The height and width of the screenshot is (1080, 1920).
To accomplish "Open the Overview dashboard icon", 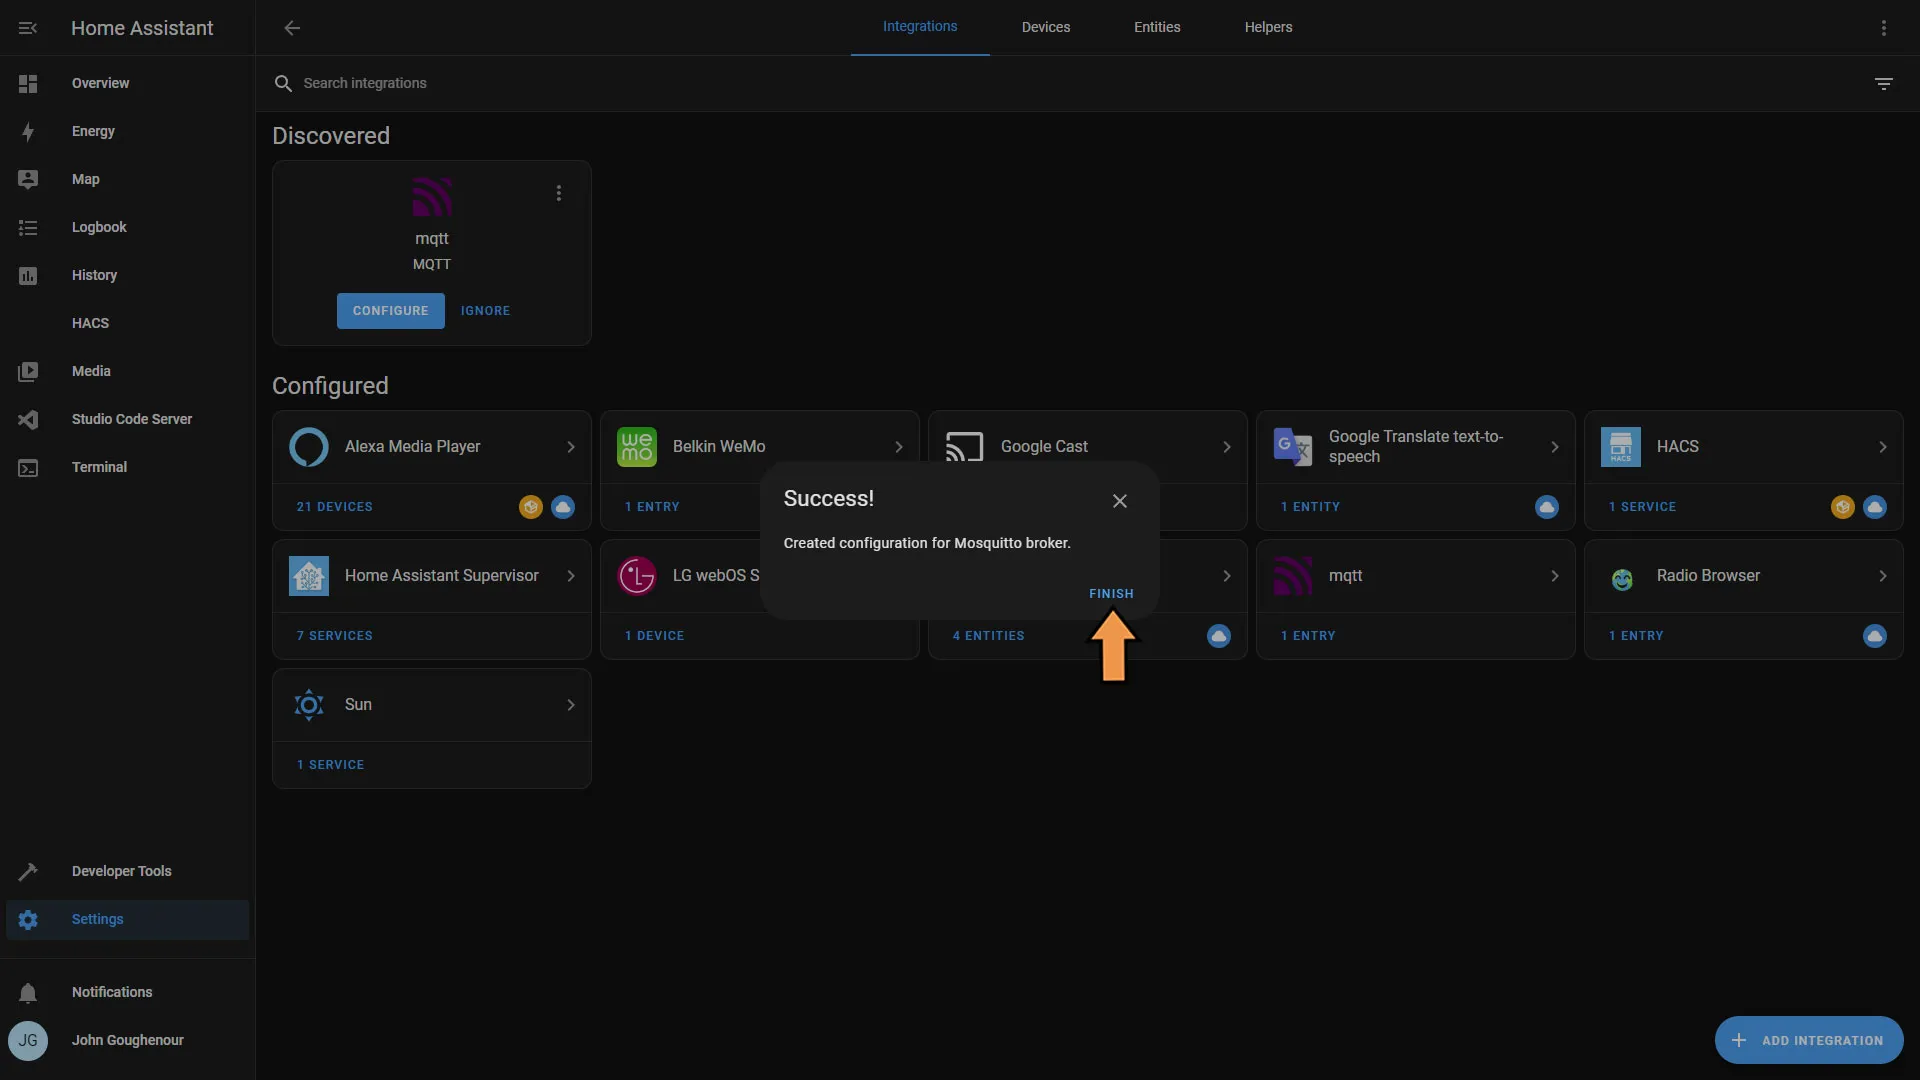I will point(28,84).
